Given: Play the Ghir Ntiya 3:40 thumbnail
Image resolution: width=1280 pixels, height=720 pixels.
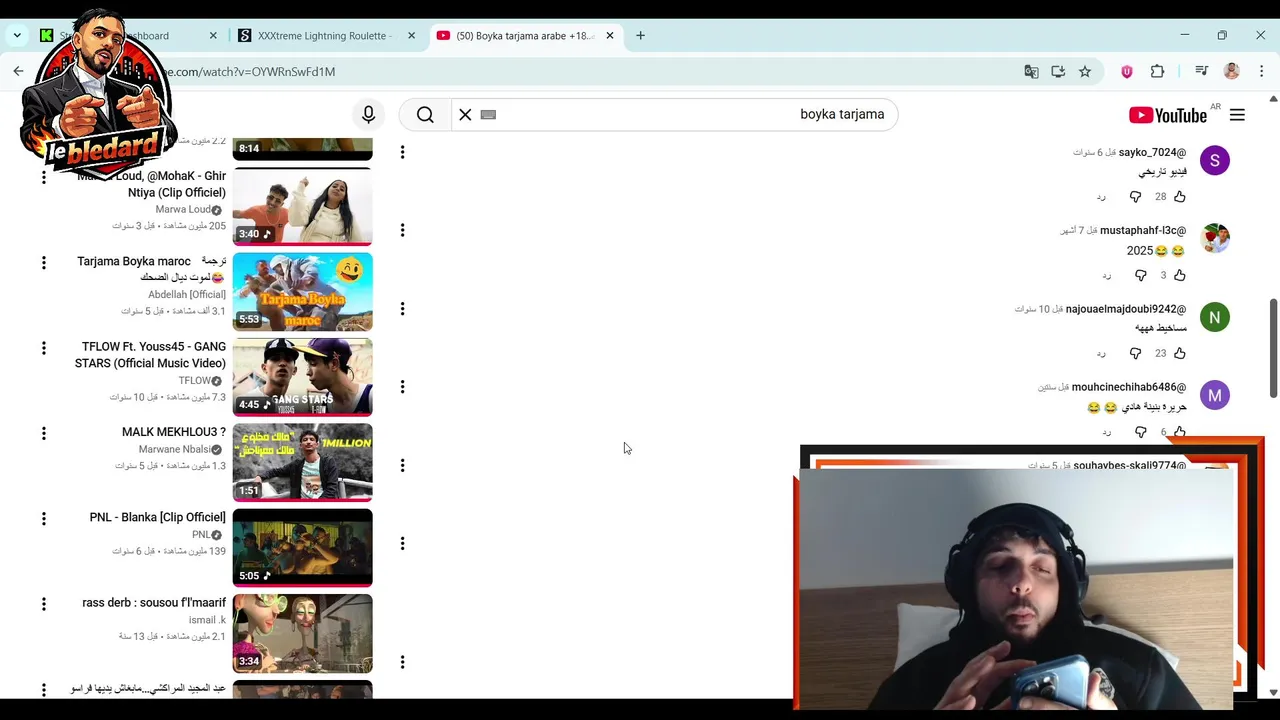Looking at the screenshot, I should coord(302,206).
